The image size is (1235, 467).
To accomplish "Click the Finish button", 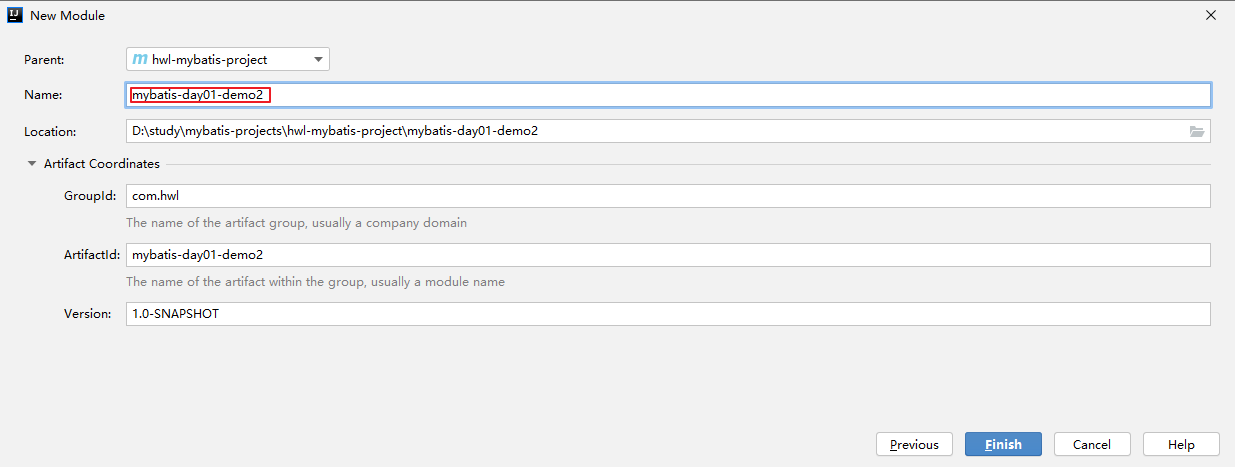I will [1003, 444].
